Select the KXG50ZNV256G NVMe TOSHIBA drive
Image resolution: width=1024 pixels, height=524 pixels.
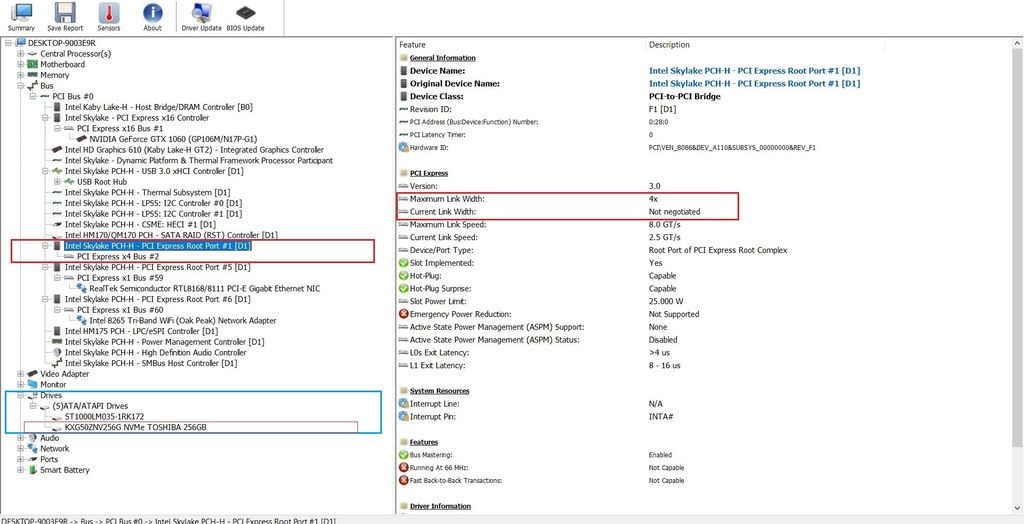click(142, 427)
